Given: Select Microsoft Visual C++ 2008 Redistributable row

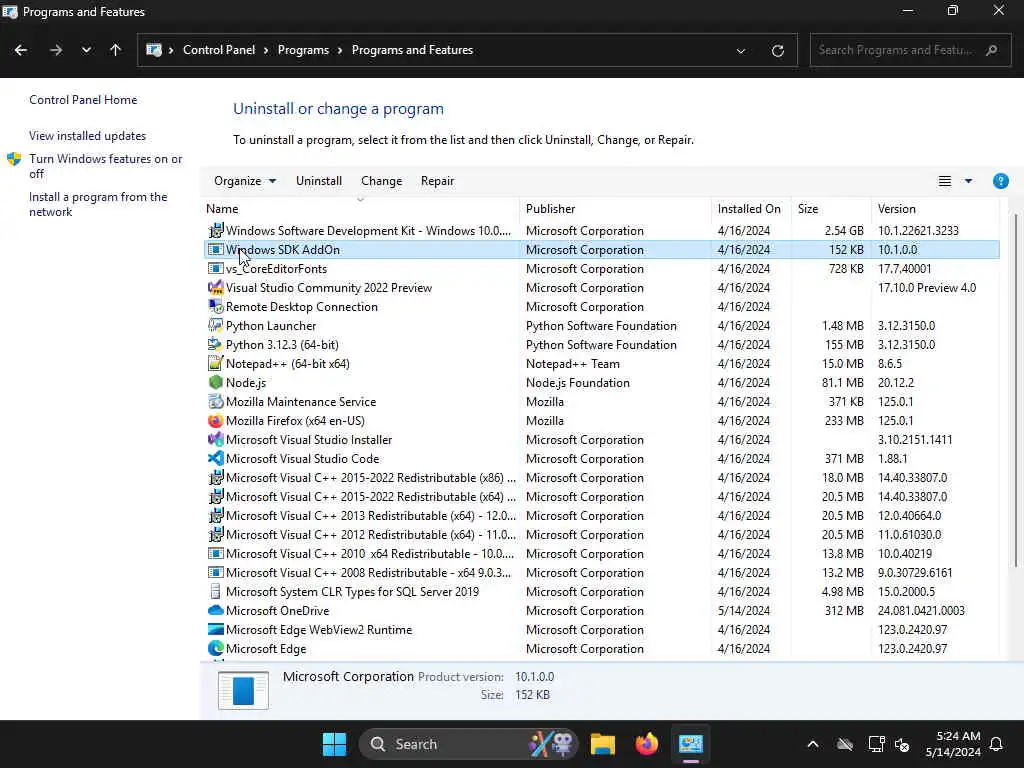Looking at the screenshot, I should pyautogui.click(x=601, y=572).
